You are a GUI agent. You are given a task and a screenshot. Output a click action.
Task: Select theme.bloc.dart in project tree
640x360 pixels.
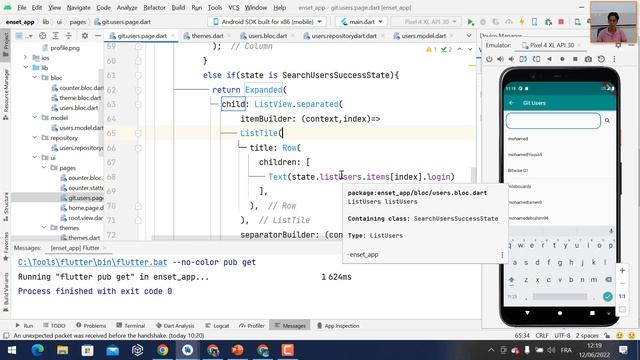coord(80,98)
